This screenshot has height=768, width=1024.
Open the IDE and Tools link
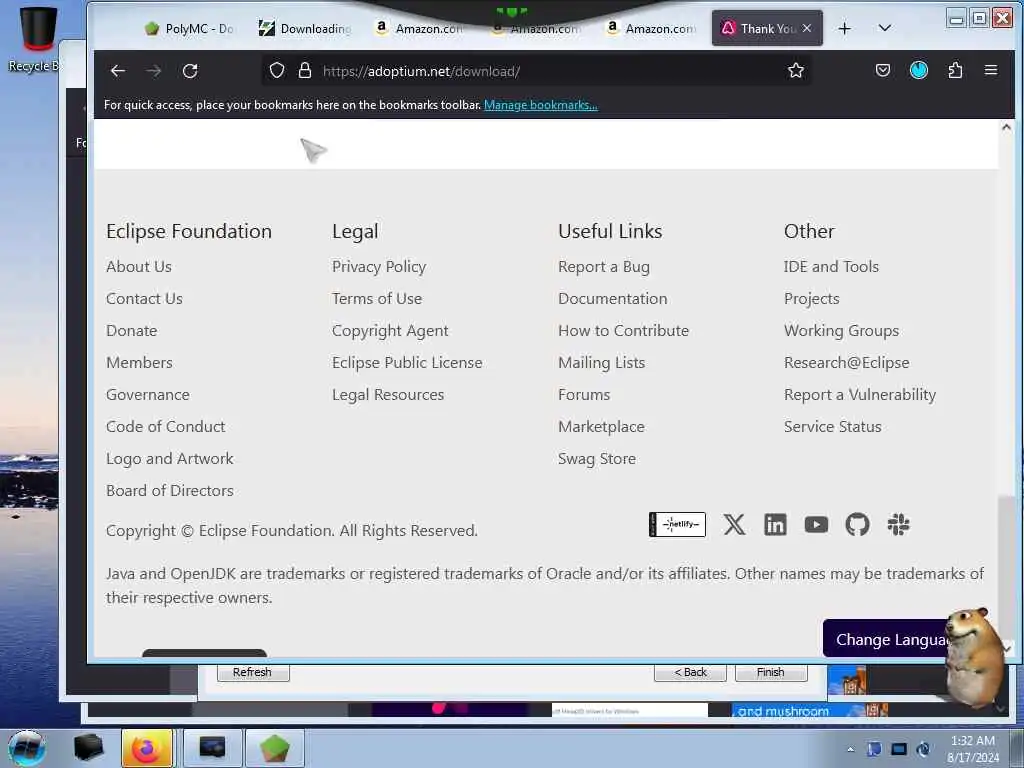click(x=831, y=266)
